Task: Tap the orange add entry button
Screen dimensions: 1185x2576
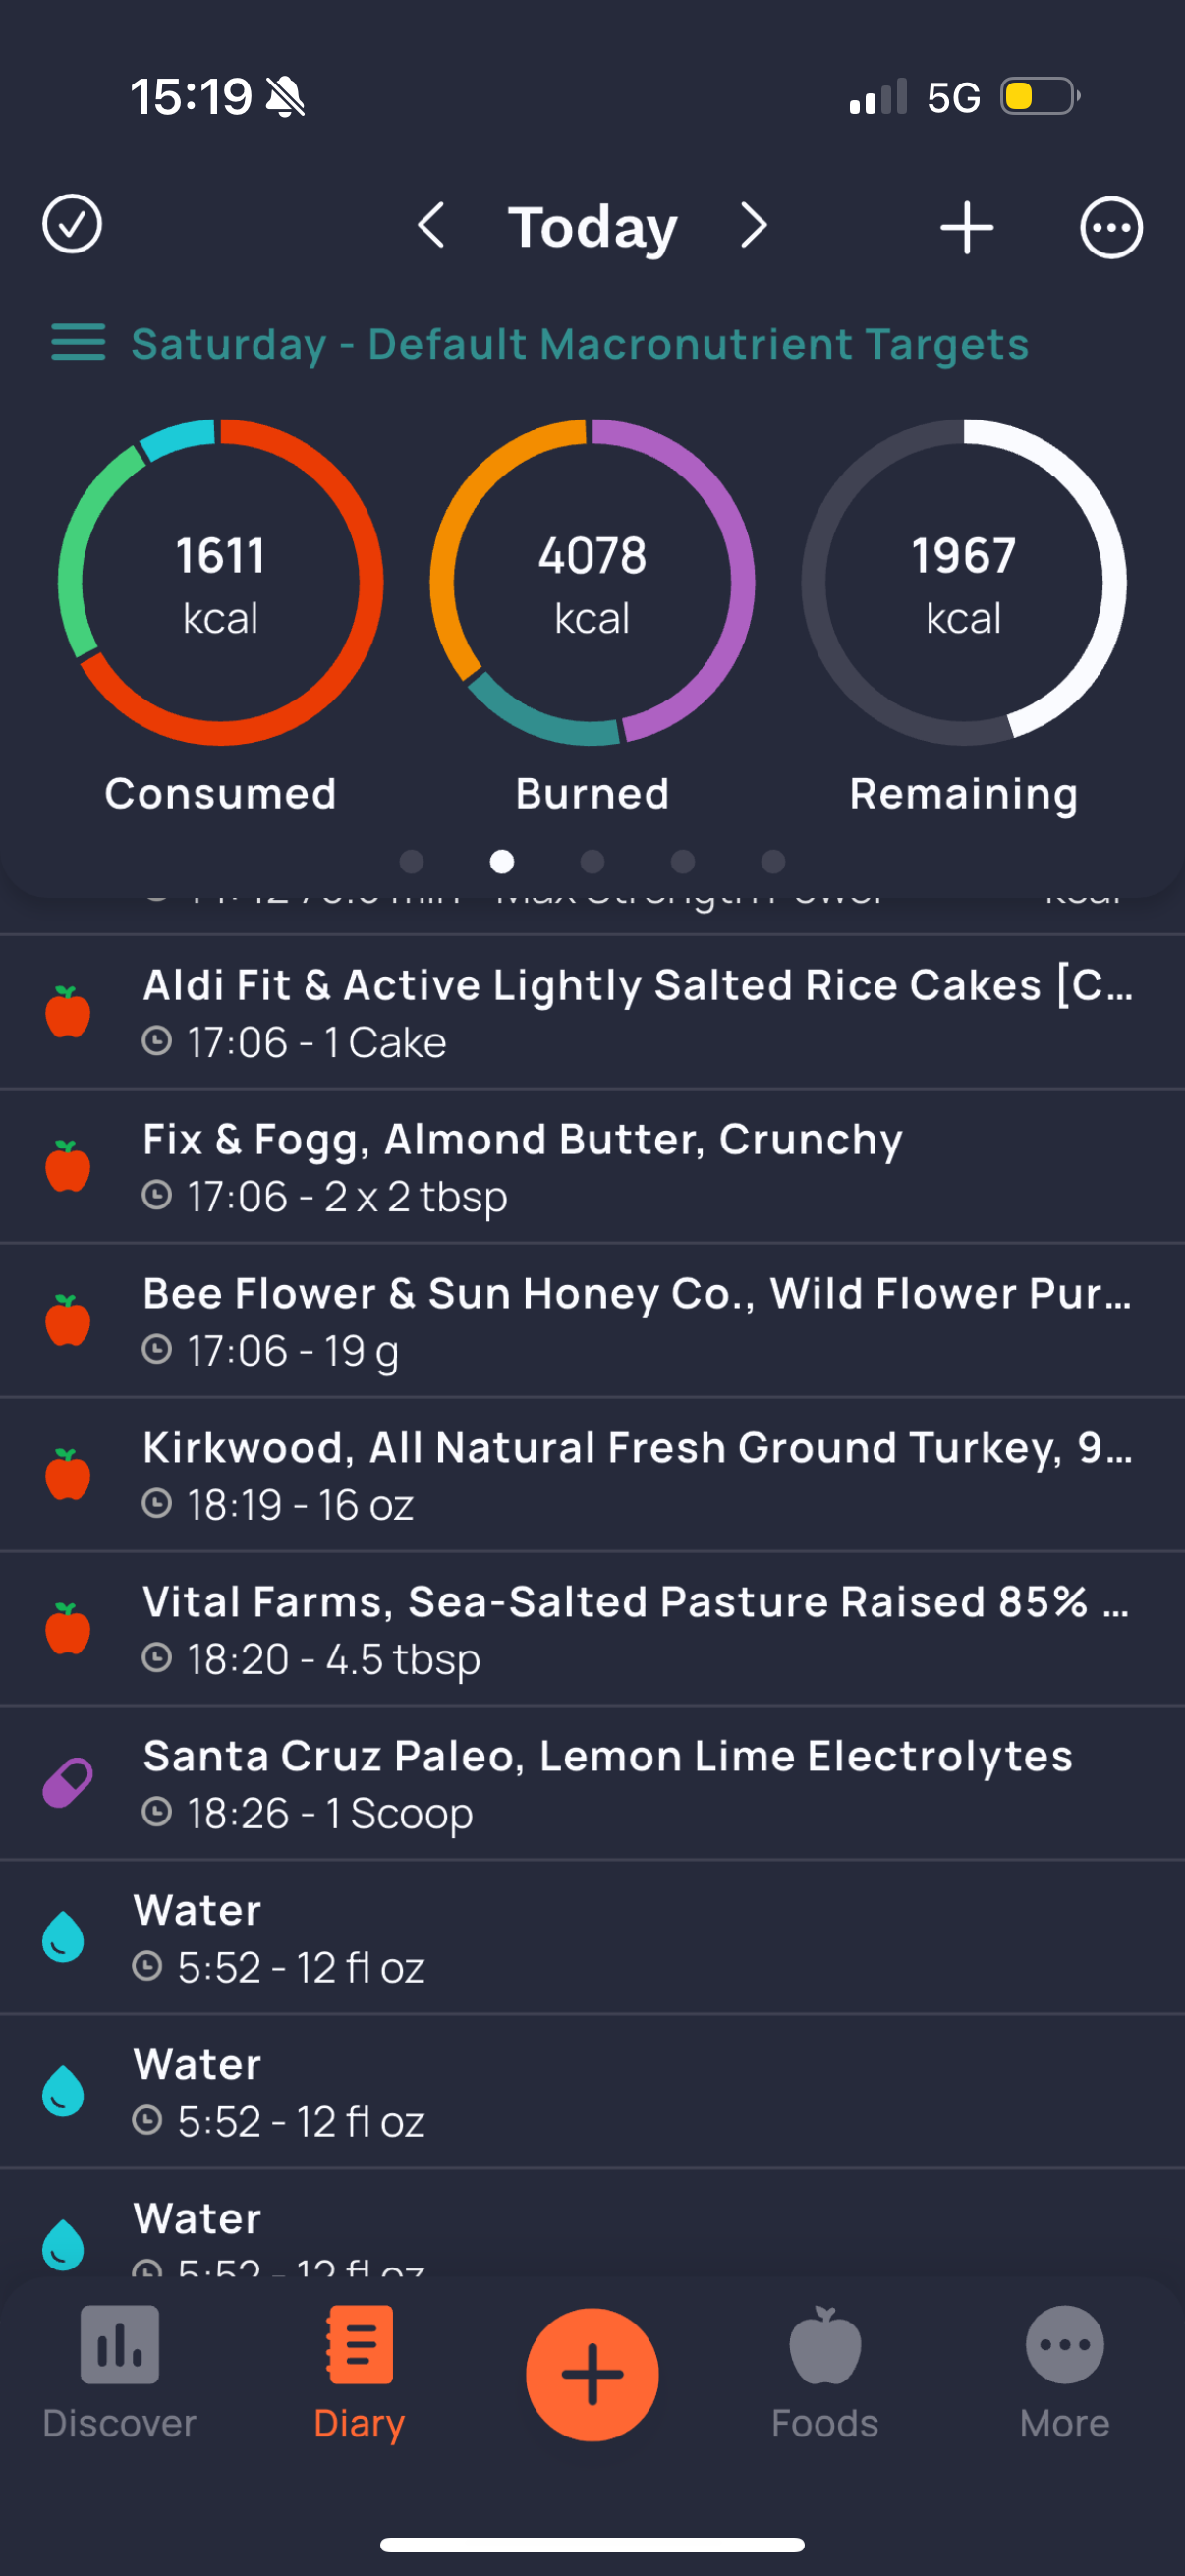Action: pyautogui.click(x=592, y=2374)
